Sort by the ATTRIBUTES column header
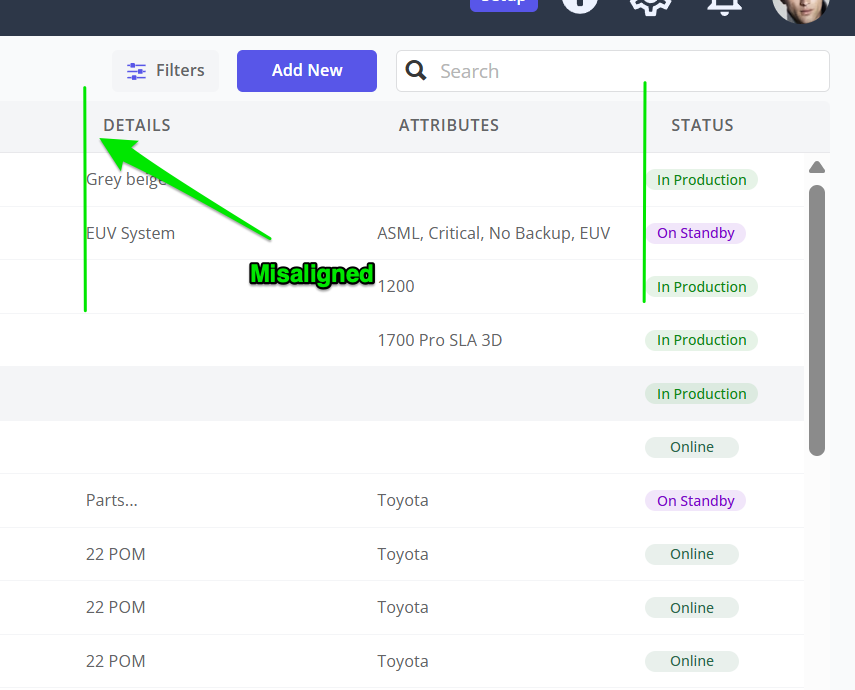This screenshot has width=855, height=690. tap(449, 125)
